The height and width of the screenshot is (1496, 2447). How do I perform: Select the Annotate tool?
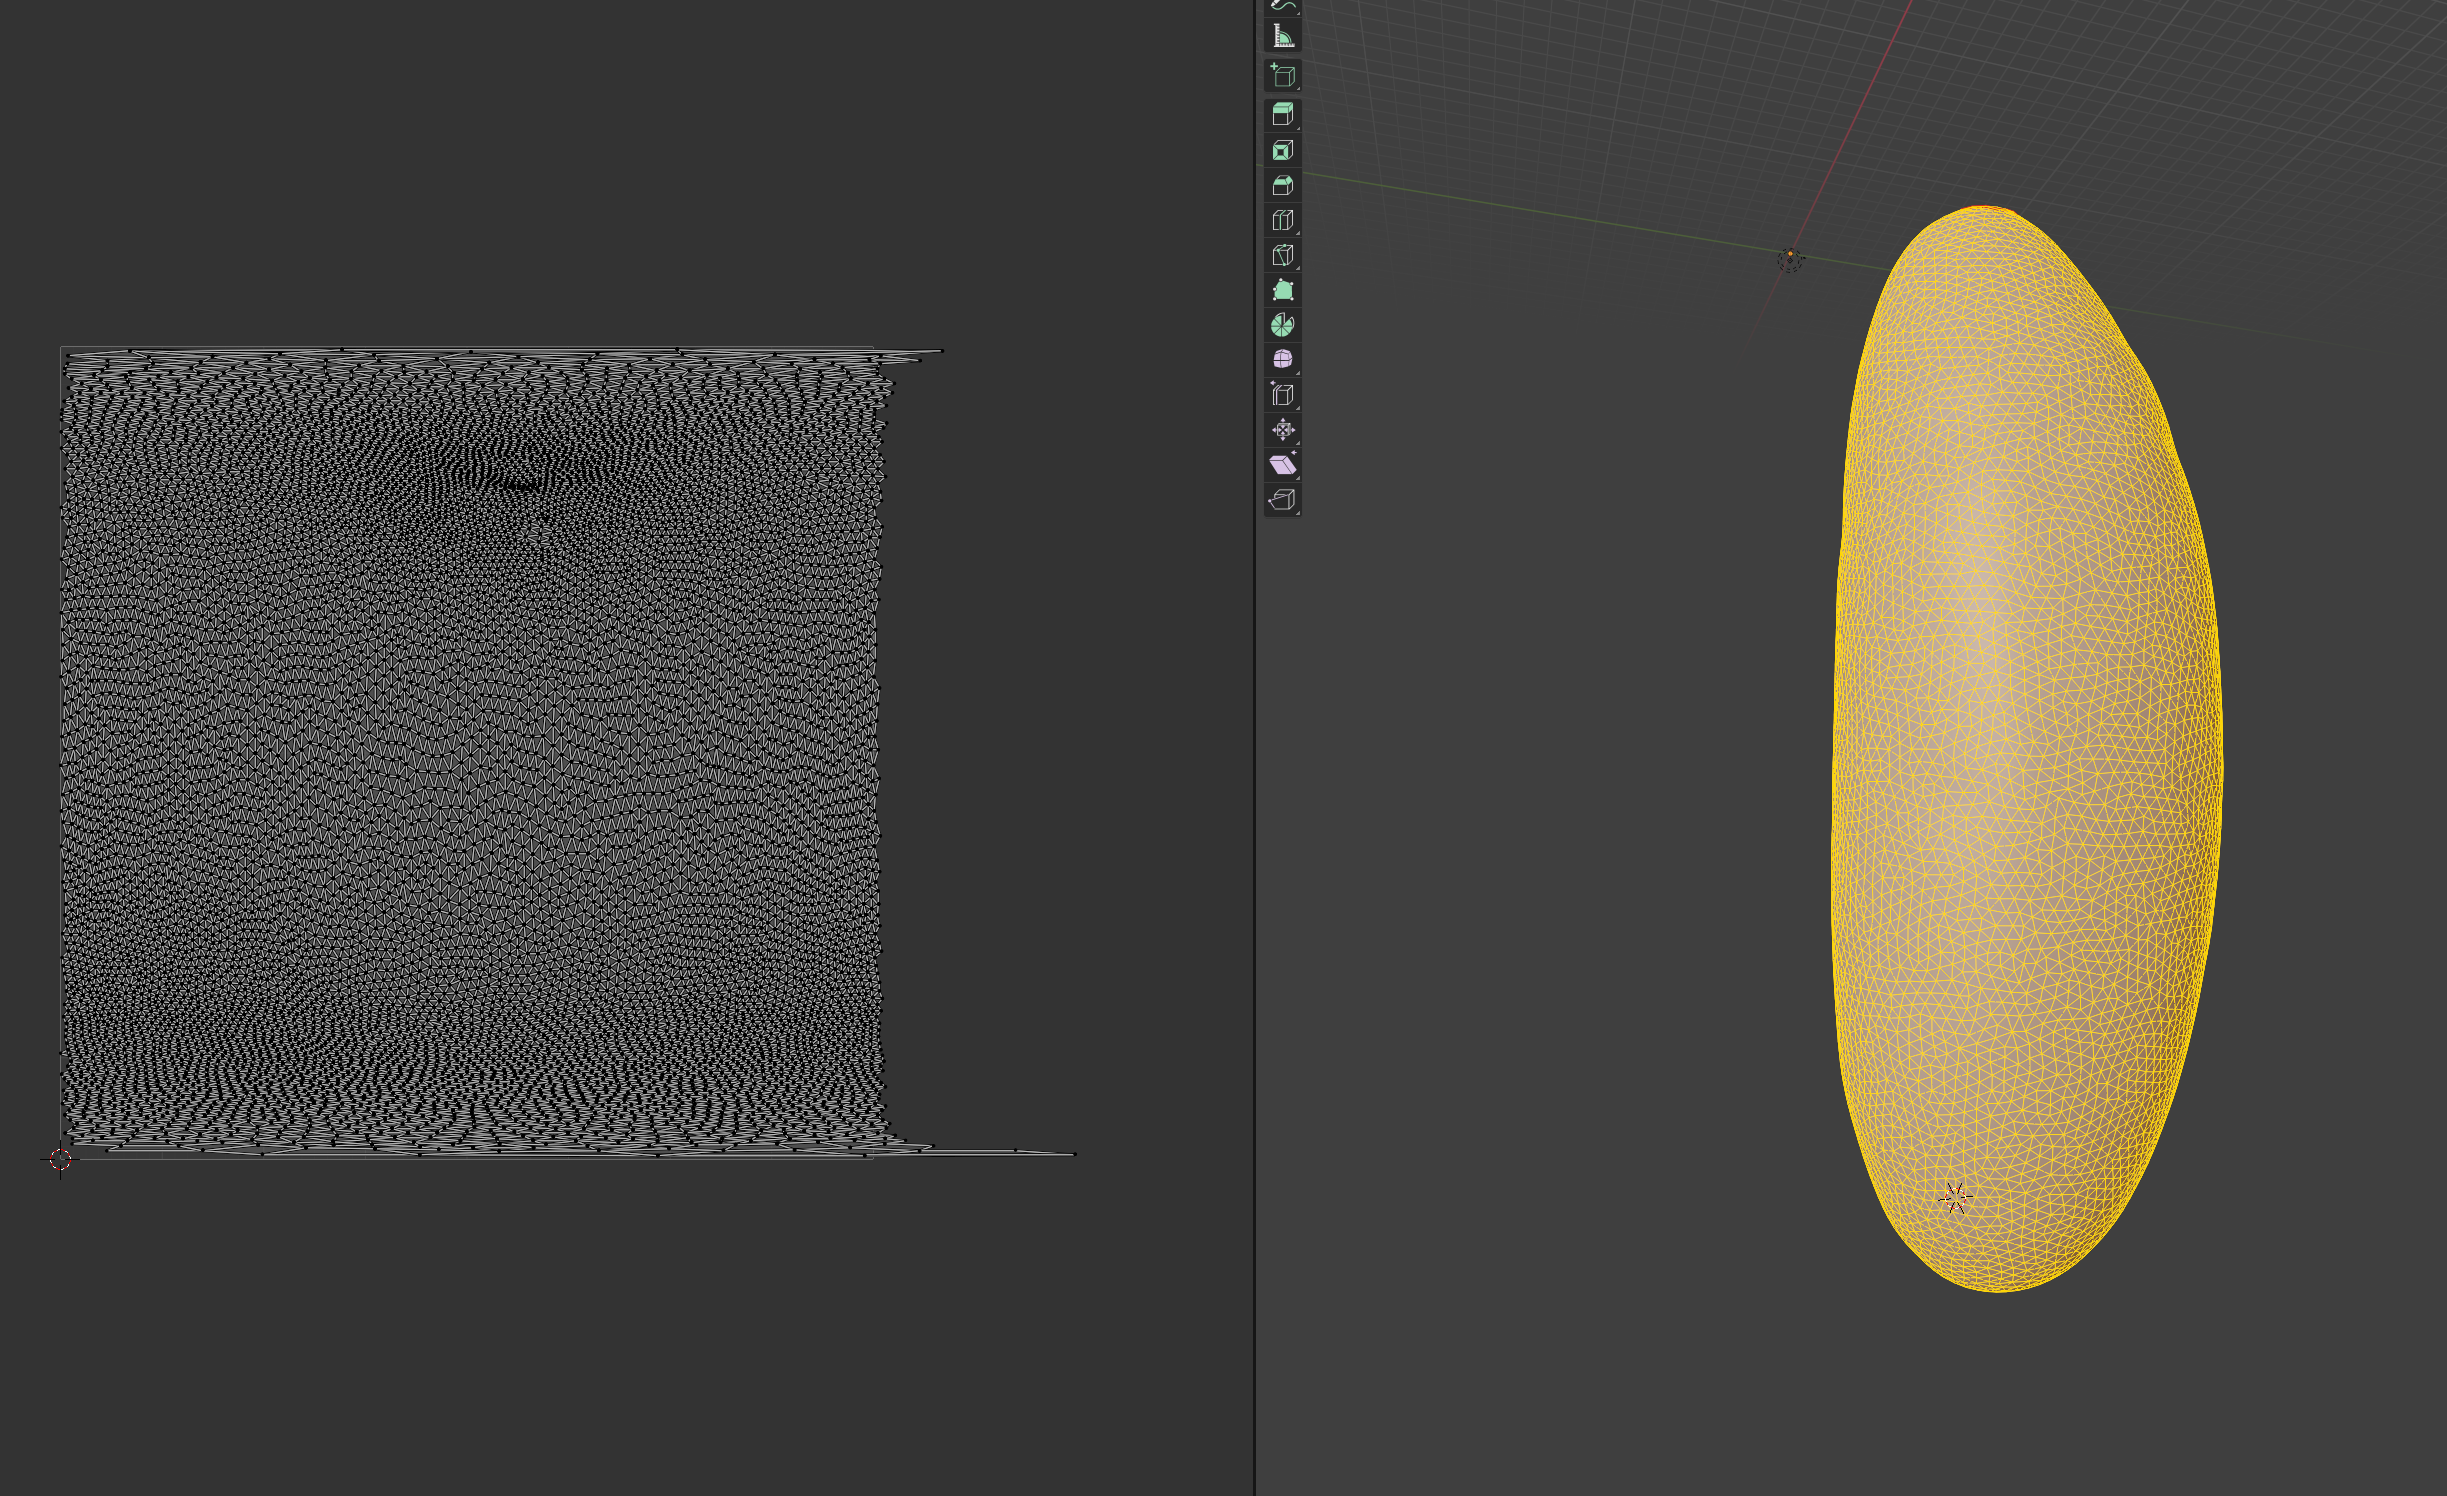[1282, 6]
